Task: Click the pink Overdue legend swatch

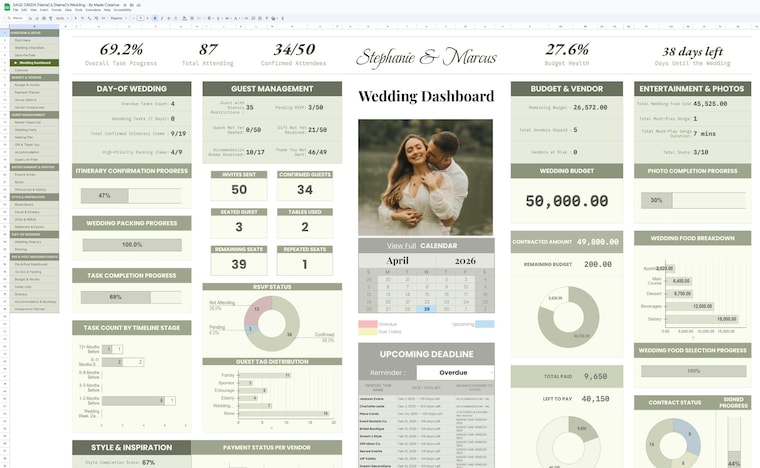Action: (x=368, y=324)
